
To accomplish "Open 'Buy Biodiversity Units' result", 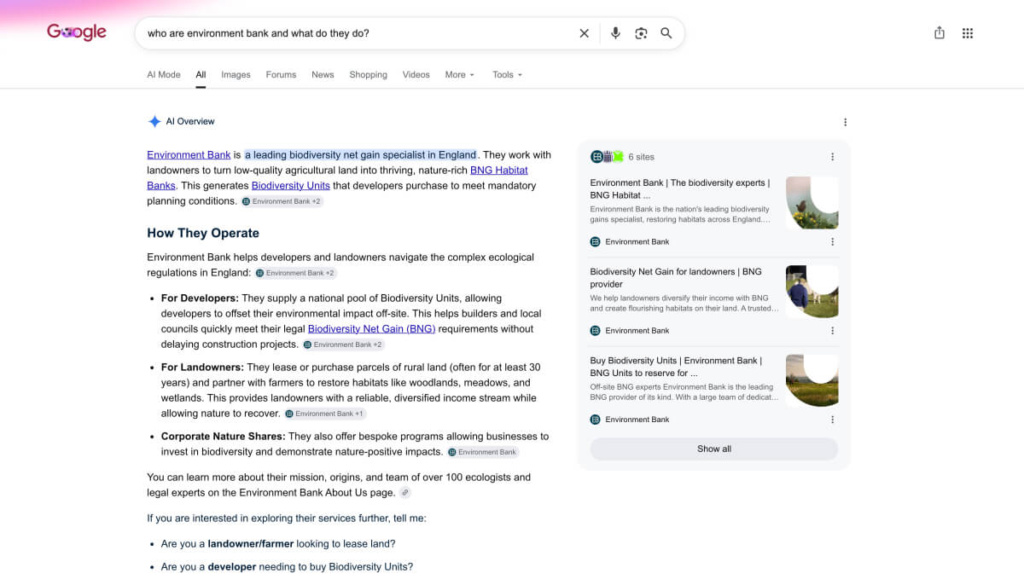I will (x=675, y=366).
